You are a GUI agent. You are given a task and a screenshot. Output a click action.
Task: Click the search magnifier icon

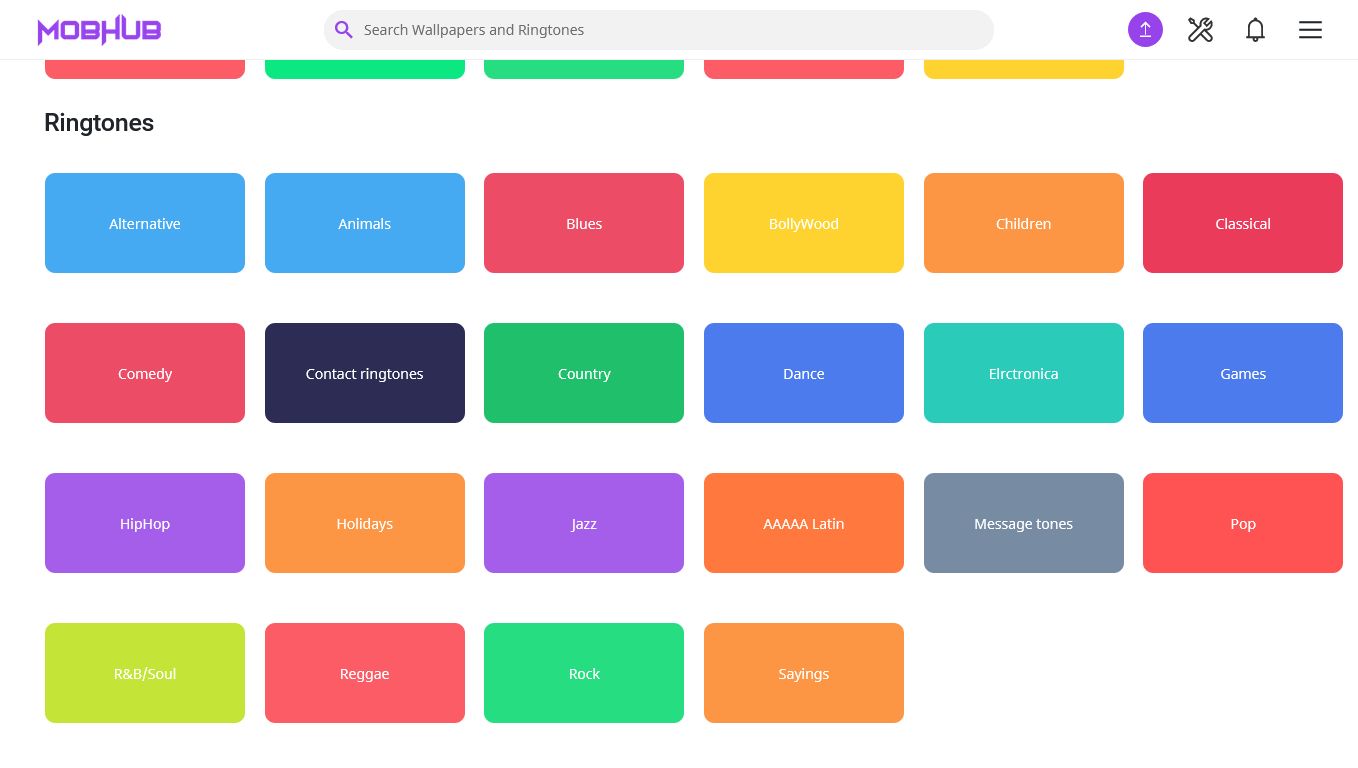pos(343,30)
